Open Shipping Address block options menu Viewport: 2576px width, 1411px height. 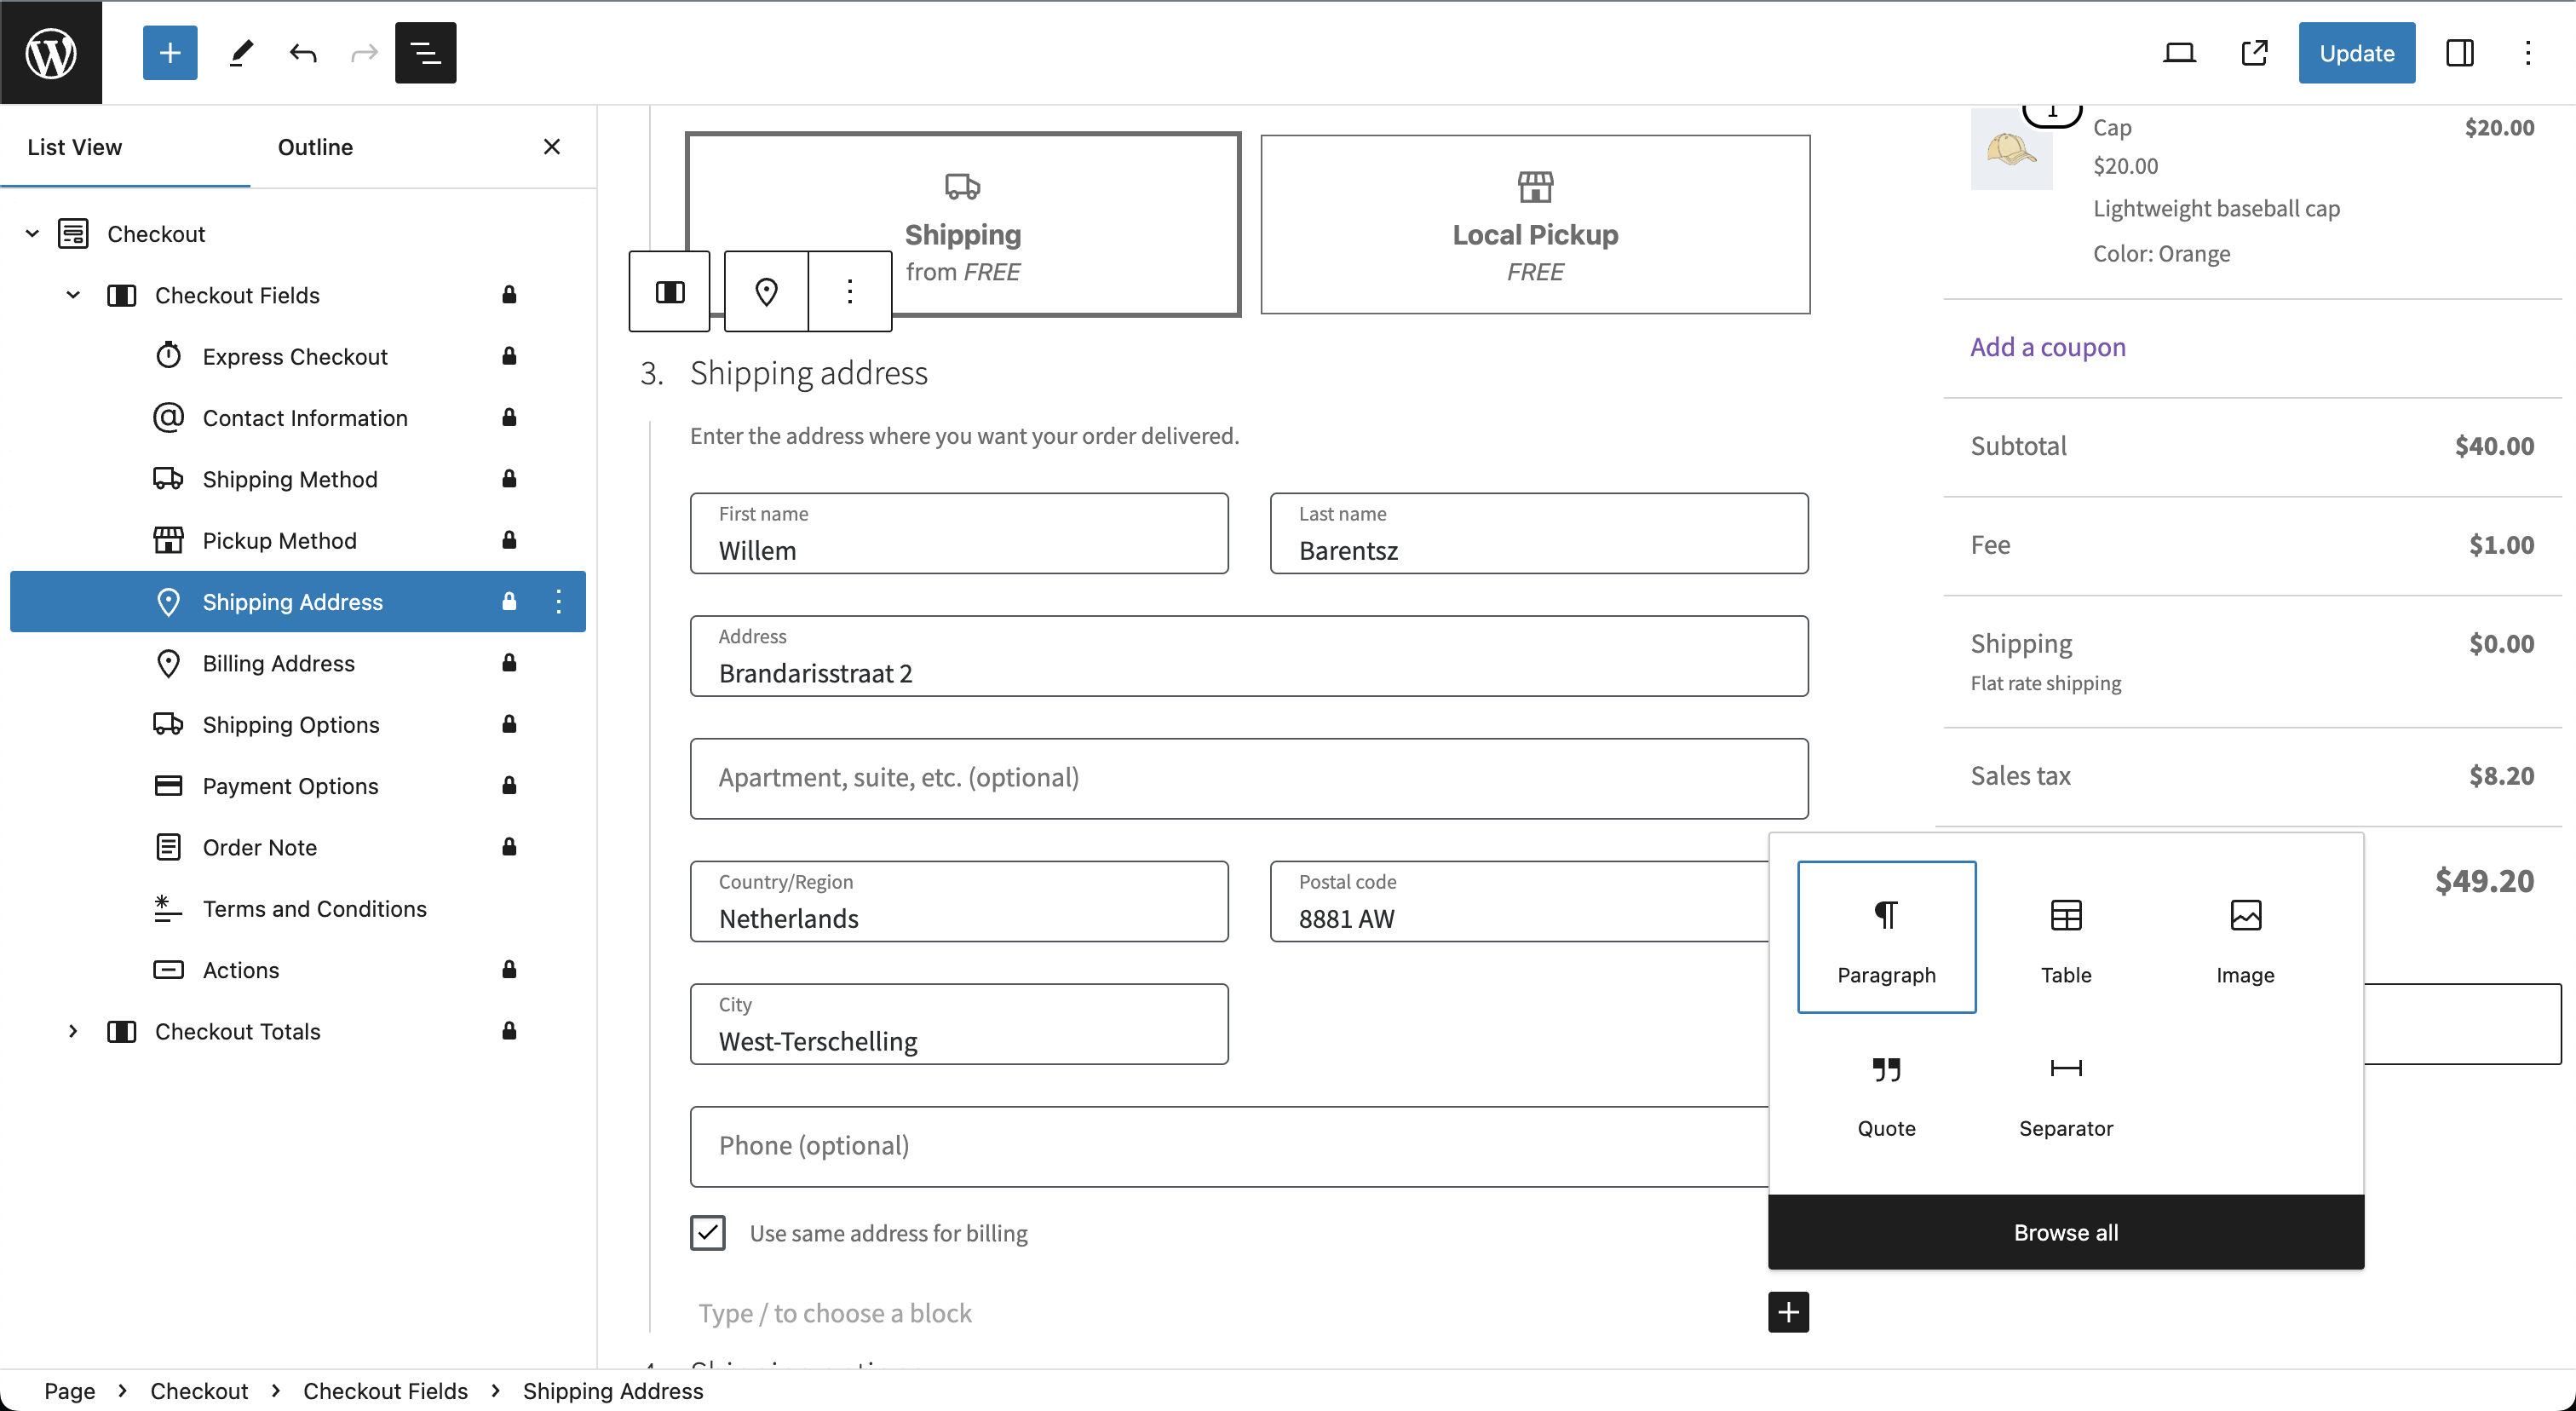tap(558, 601)
